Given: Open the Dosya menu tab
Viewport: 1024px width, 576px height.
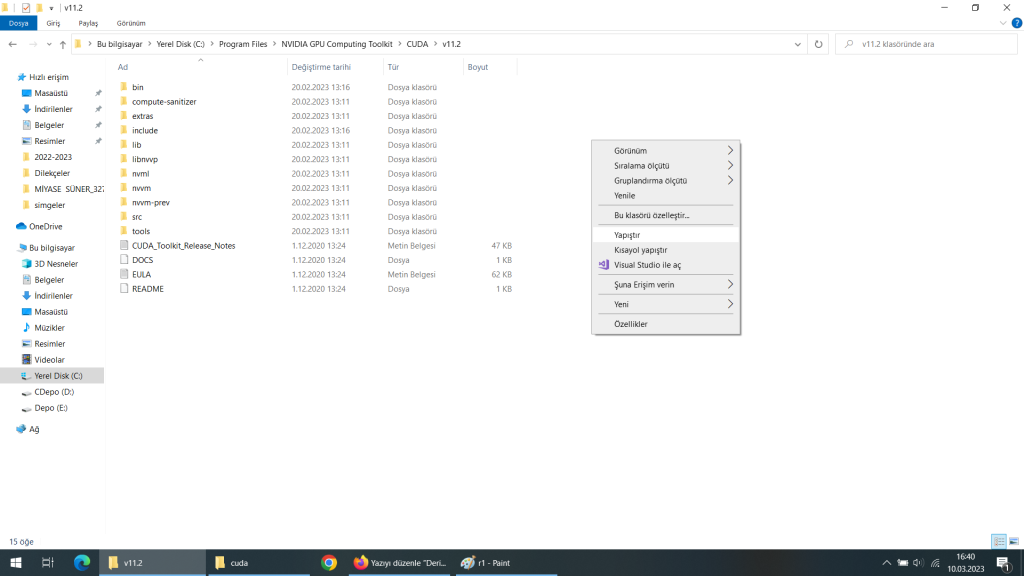Looking at the screenshot, I should click(18, 23).
